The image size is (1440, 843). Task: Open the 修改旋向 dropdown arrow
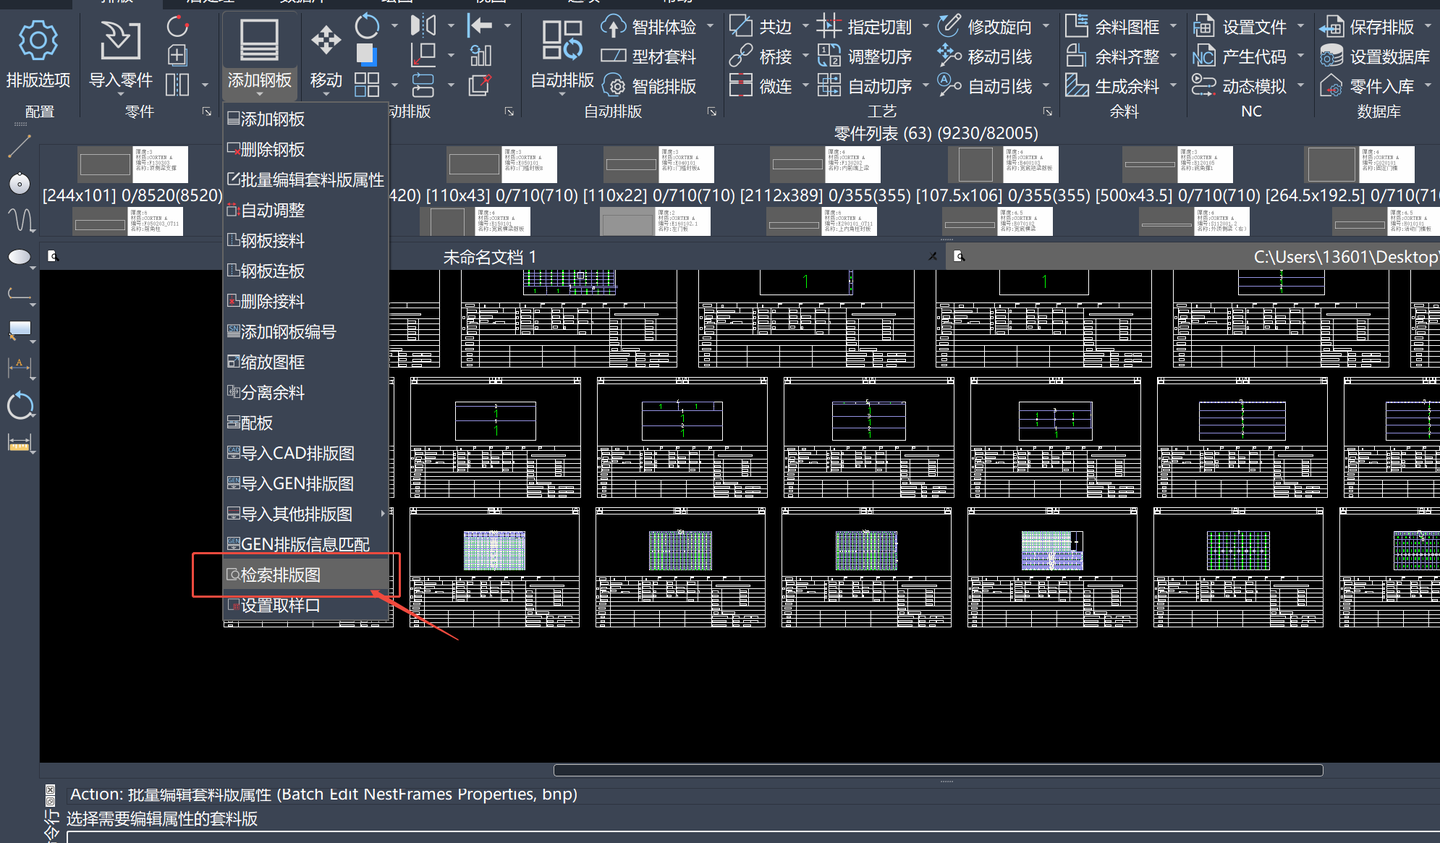[1046, 26]
